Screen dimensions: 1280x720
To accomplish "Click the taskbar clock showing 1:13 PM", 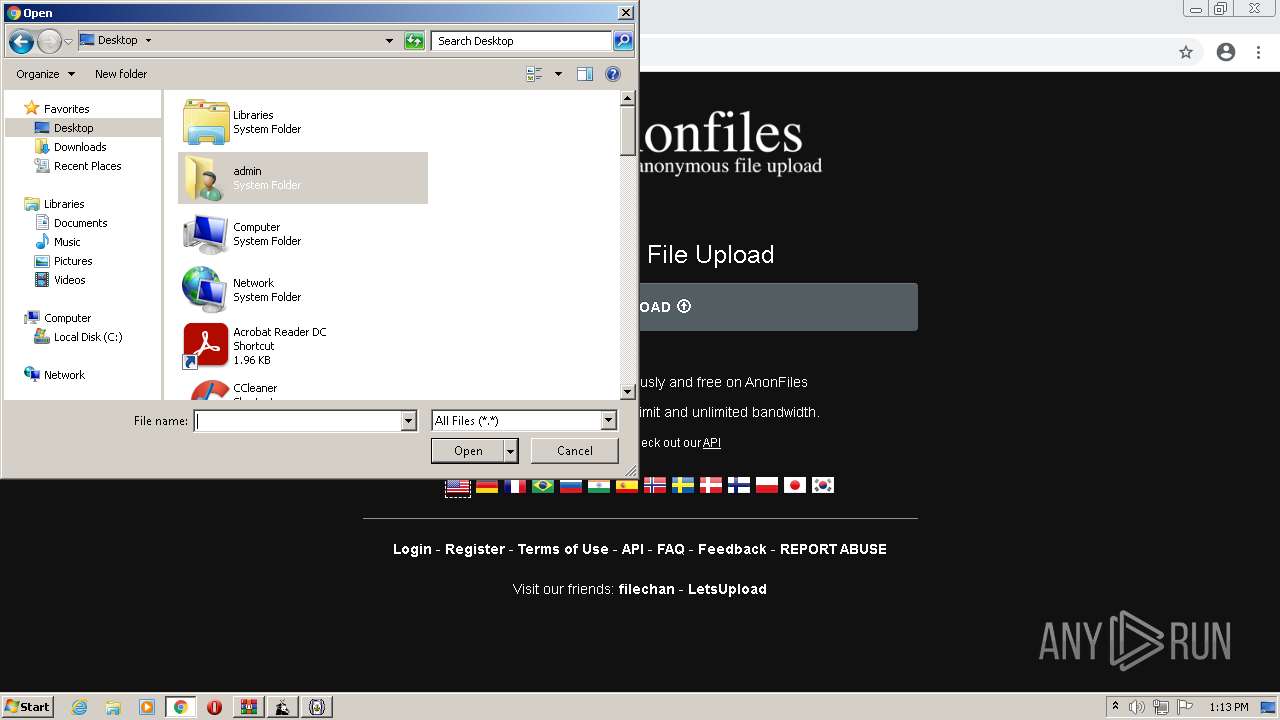I will (x=1228, y=707).
